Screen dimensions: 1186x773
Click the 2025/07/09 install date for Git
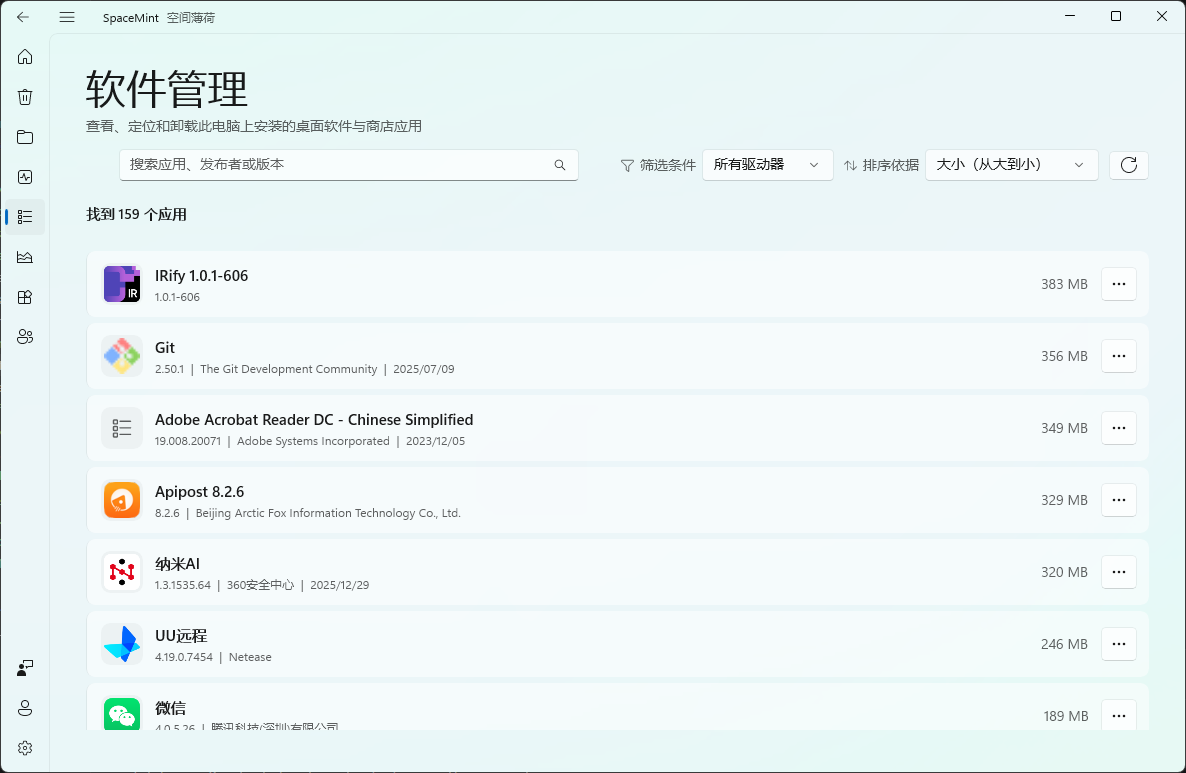pos(424,369)
